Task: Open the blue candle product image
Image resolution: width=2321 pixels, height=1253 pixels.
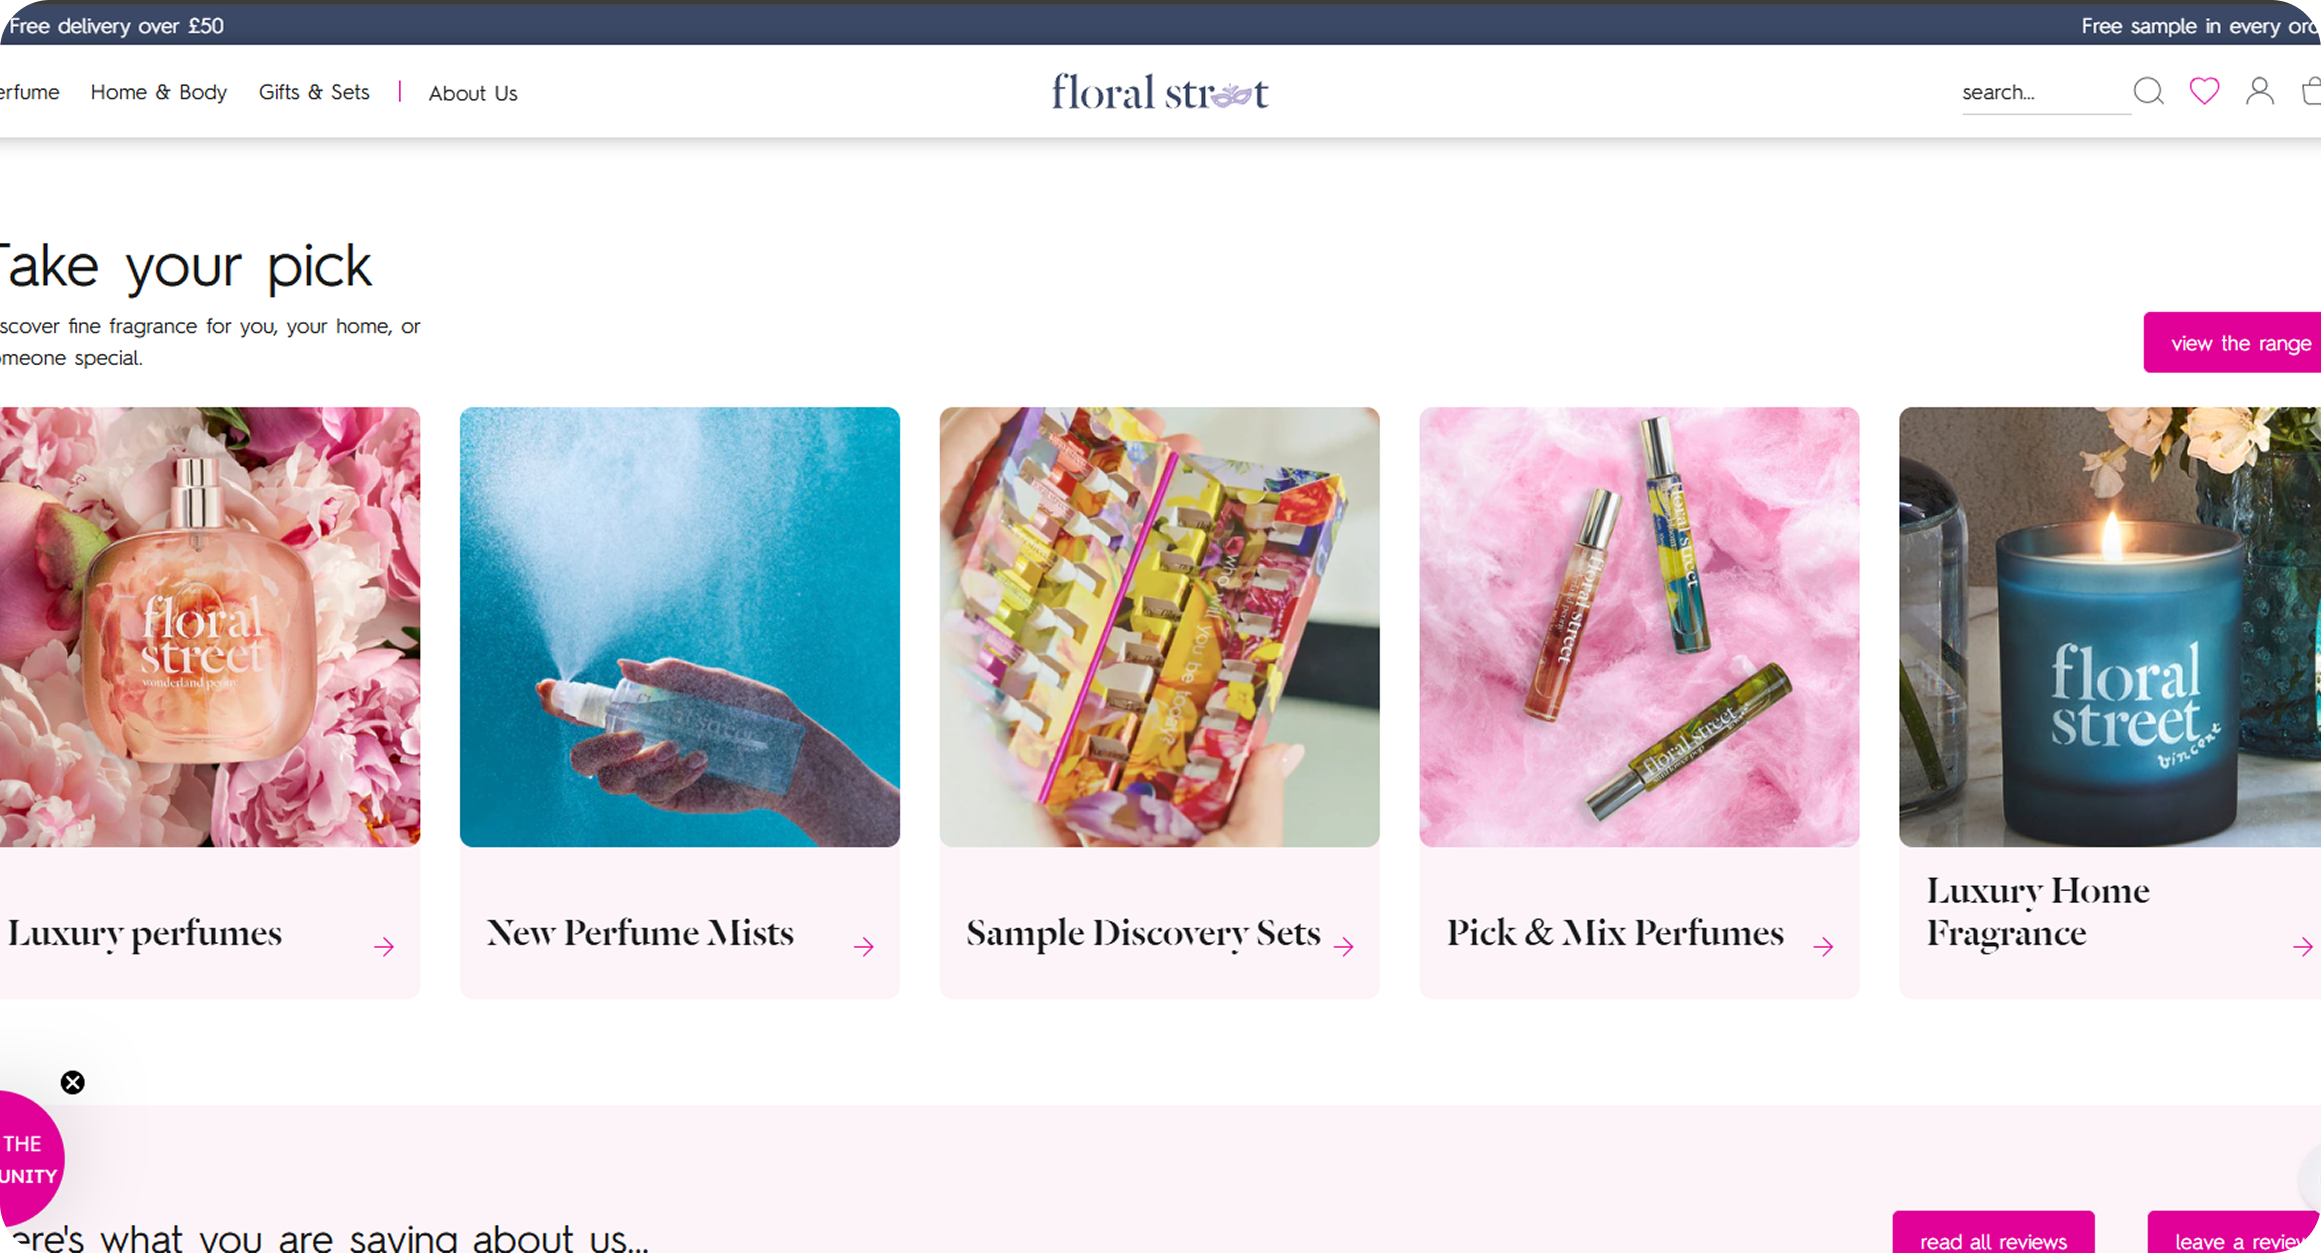Action: [2110, 627]
